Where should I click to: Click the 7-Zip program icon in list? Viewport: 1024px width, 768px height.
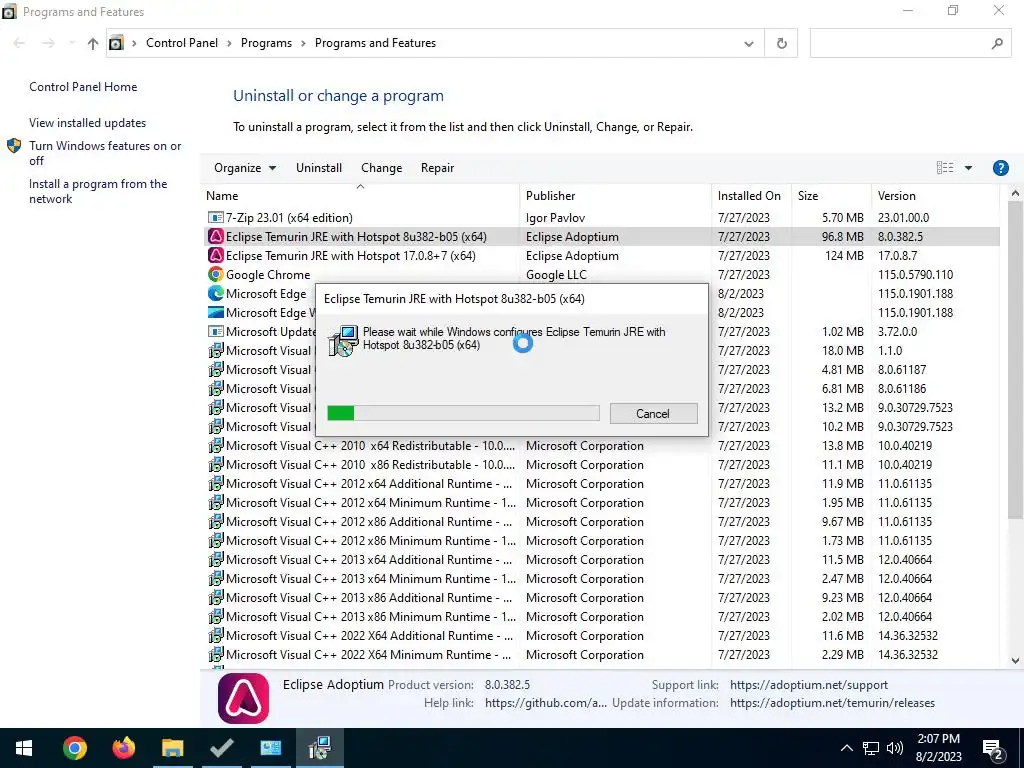215,217
